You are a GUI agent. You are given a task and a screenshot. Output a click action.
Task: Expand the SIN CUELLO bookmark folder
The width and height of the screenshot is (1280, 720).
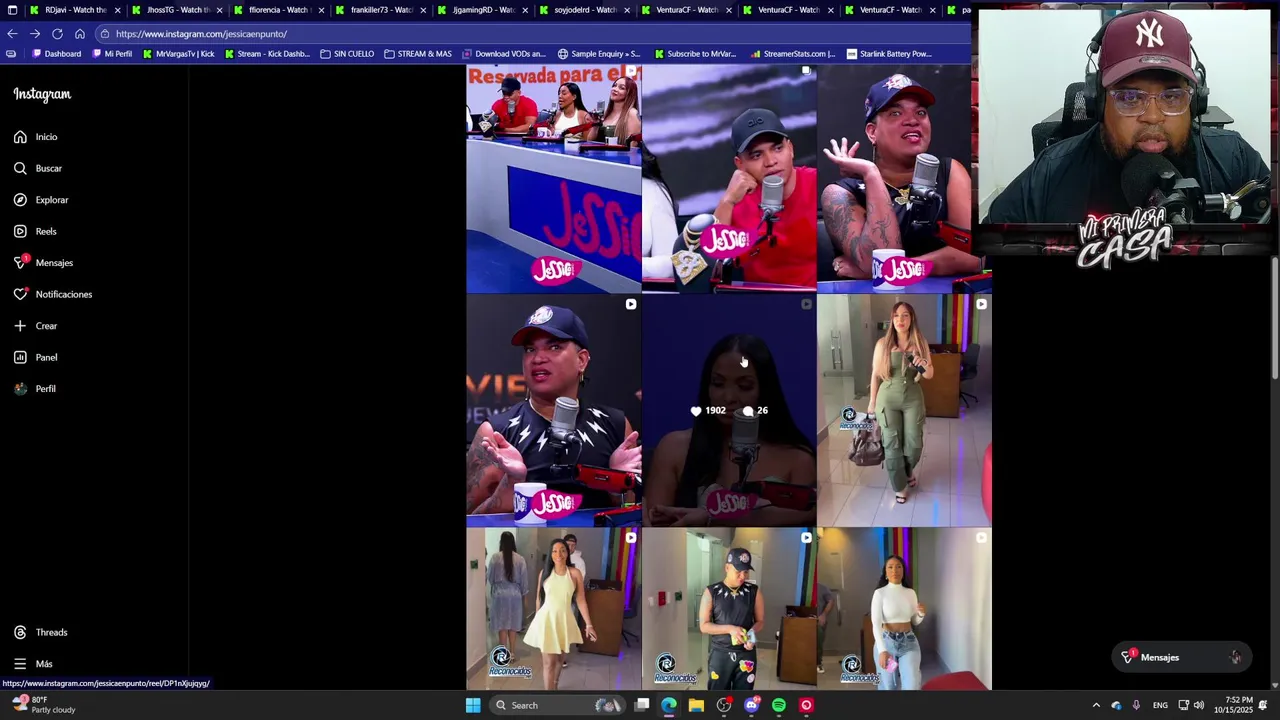click(347, 54)
